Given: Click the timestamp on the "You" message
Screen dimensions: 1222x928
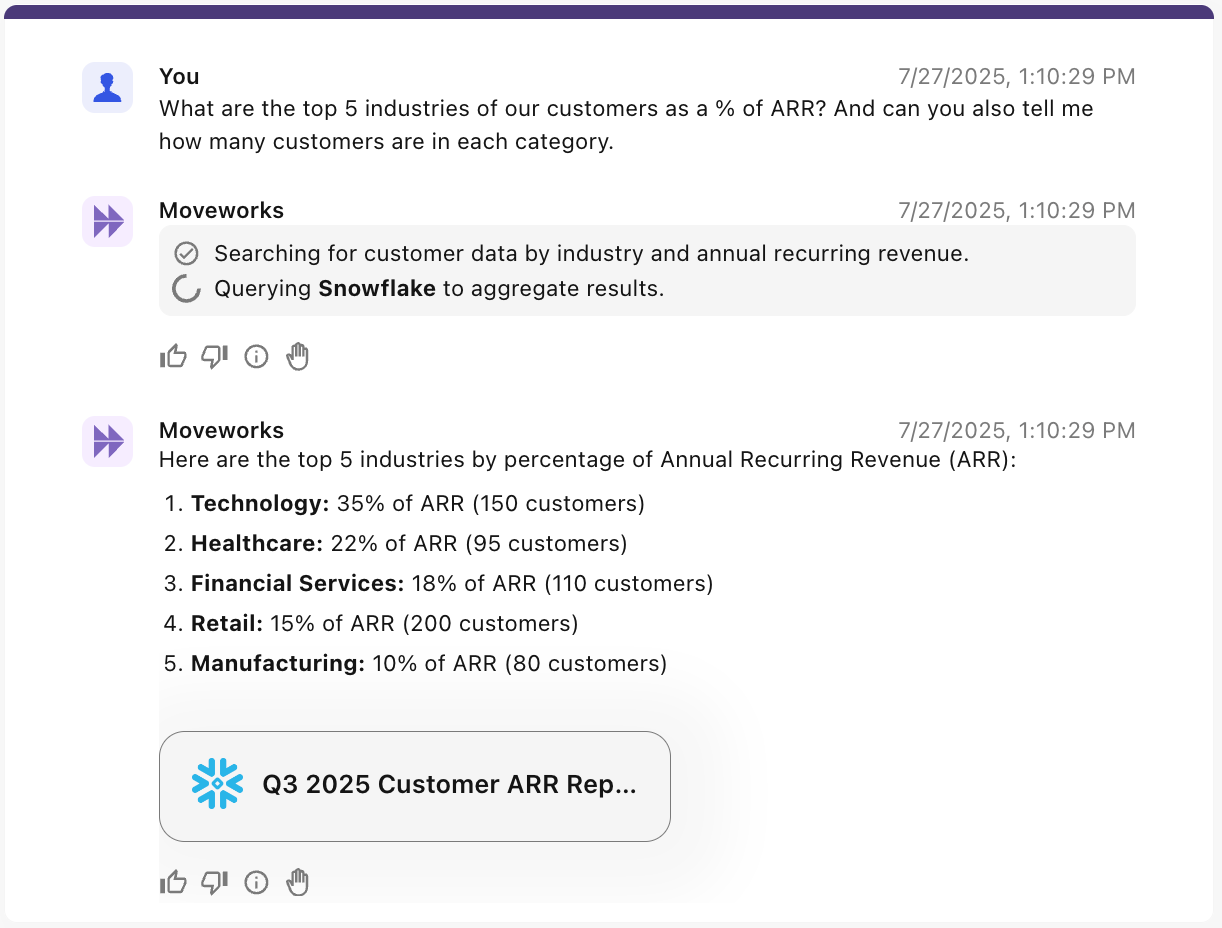Looking at the screenshot, I should point(1016,77).
